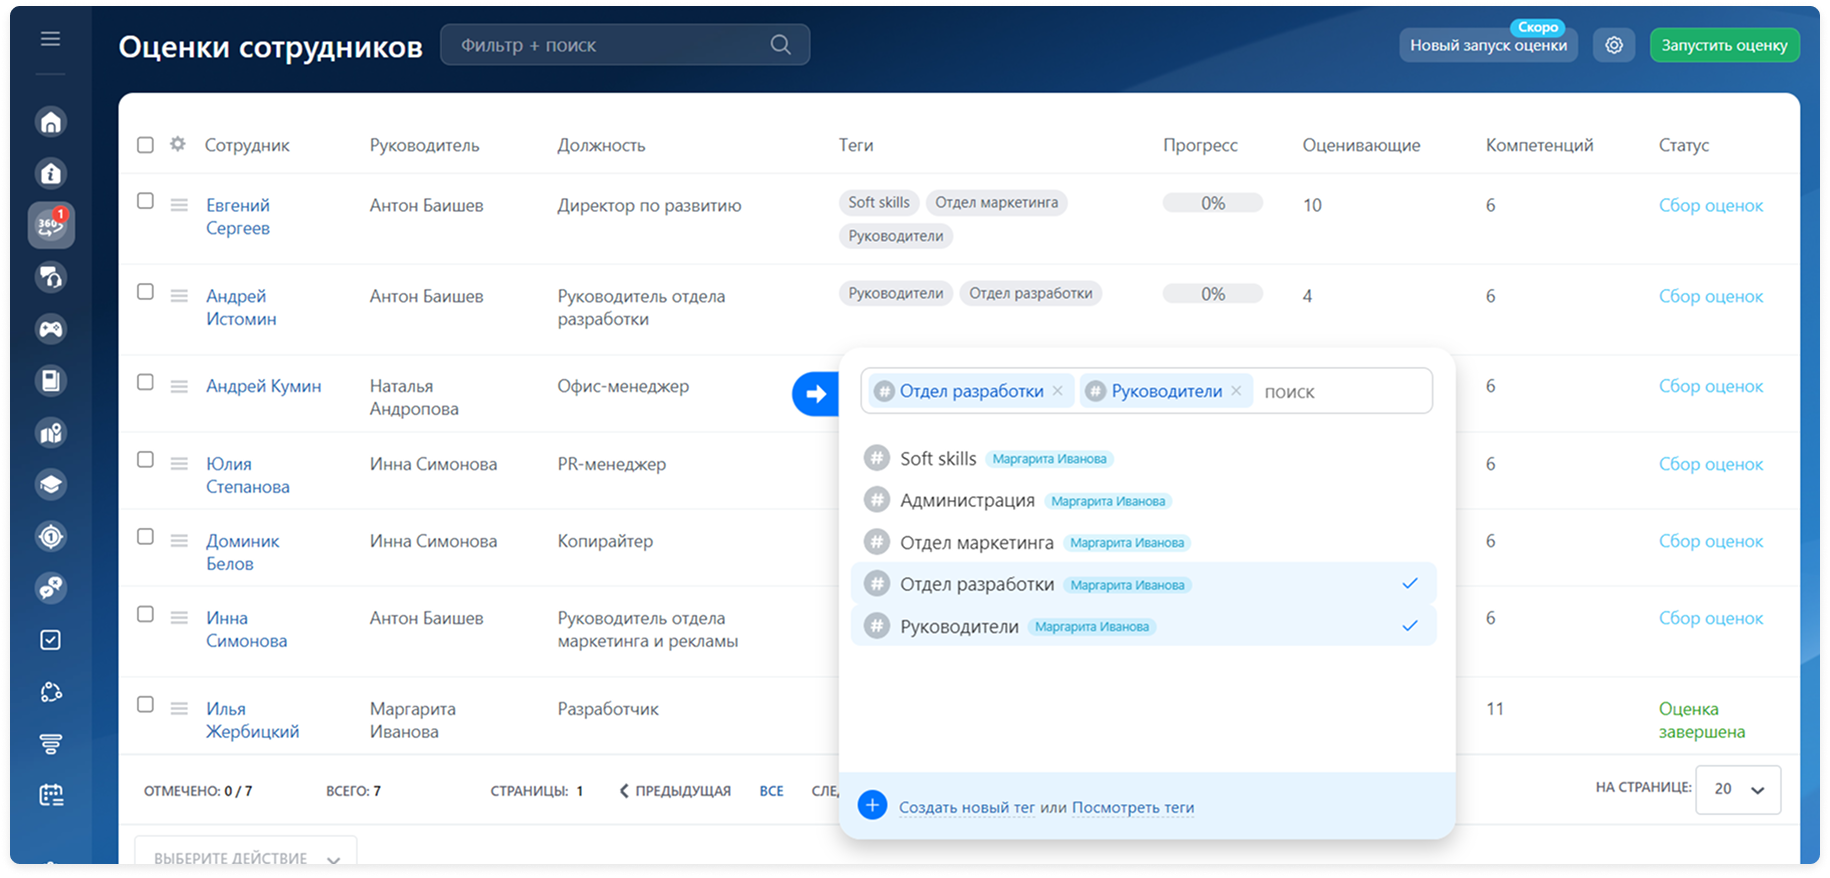Image resolution: width=1830 pixels, height=878 pixels.
Task: Click the plus icon to create tag
Action: 872,806
